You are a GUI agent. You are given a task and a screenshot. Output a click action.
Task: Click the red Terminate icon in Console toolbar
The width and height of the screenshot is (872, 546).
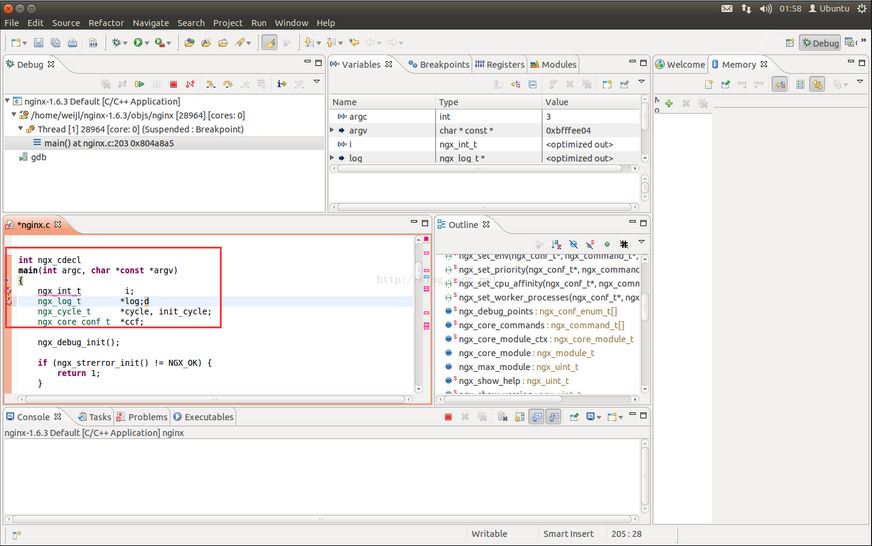[448, 416]
